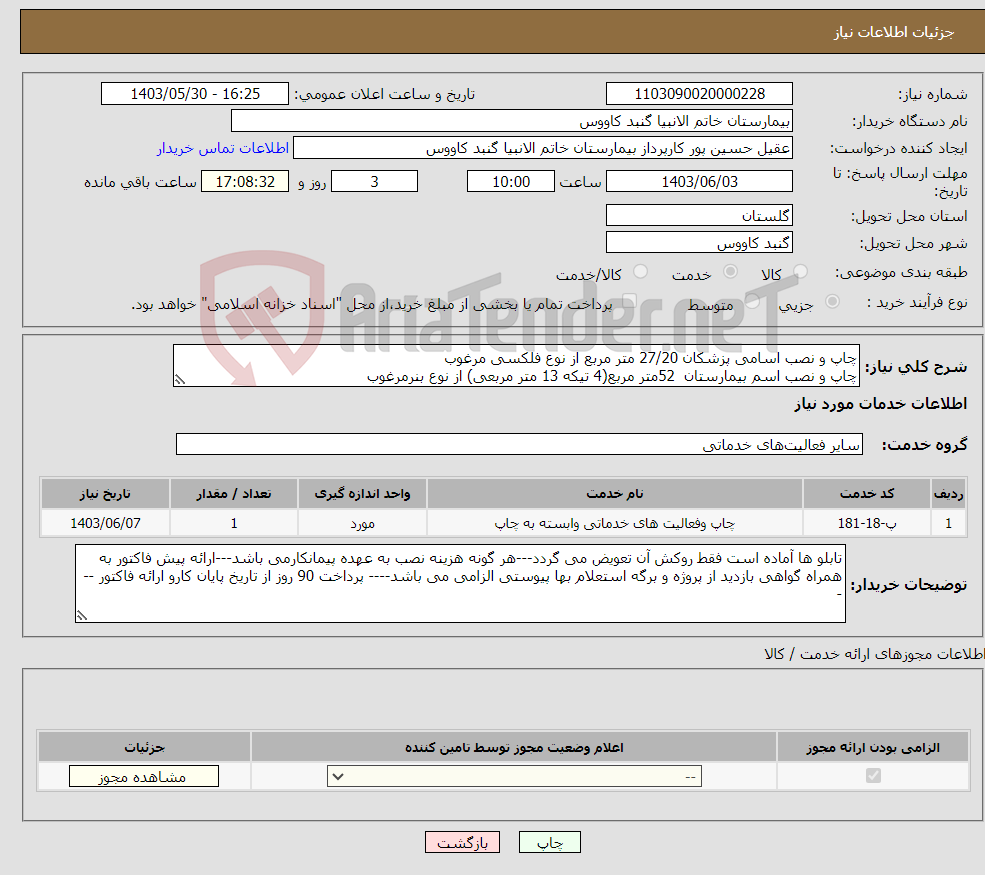Click the اطلاعات خدمات مورد نیاز heading

pos(880,404)
